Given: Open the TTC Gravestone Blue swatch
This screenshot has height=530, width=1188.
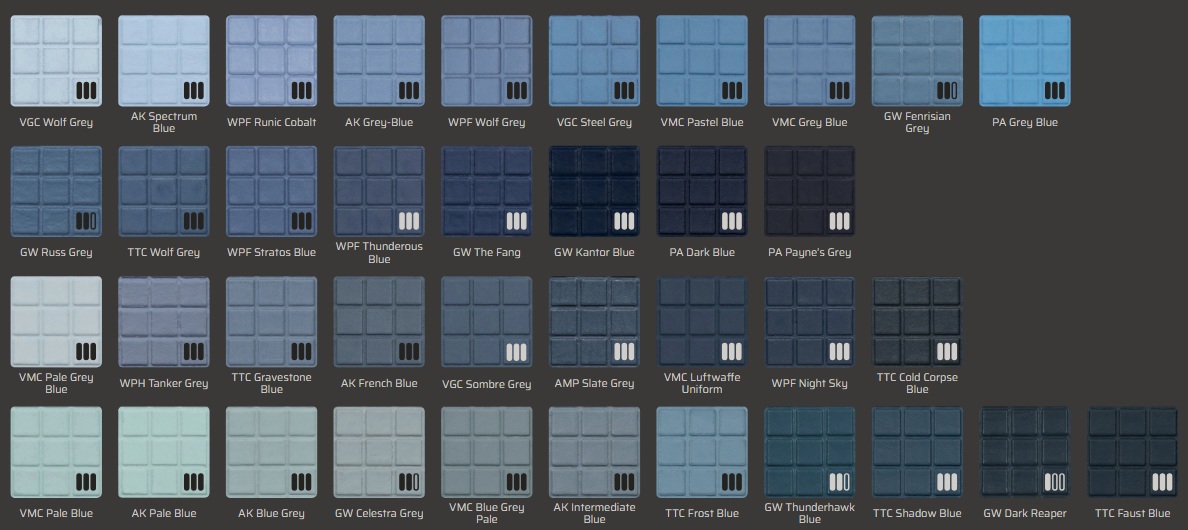Looking at the screenshot, I should coord(271,322).
